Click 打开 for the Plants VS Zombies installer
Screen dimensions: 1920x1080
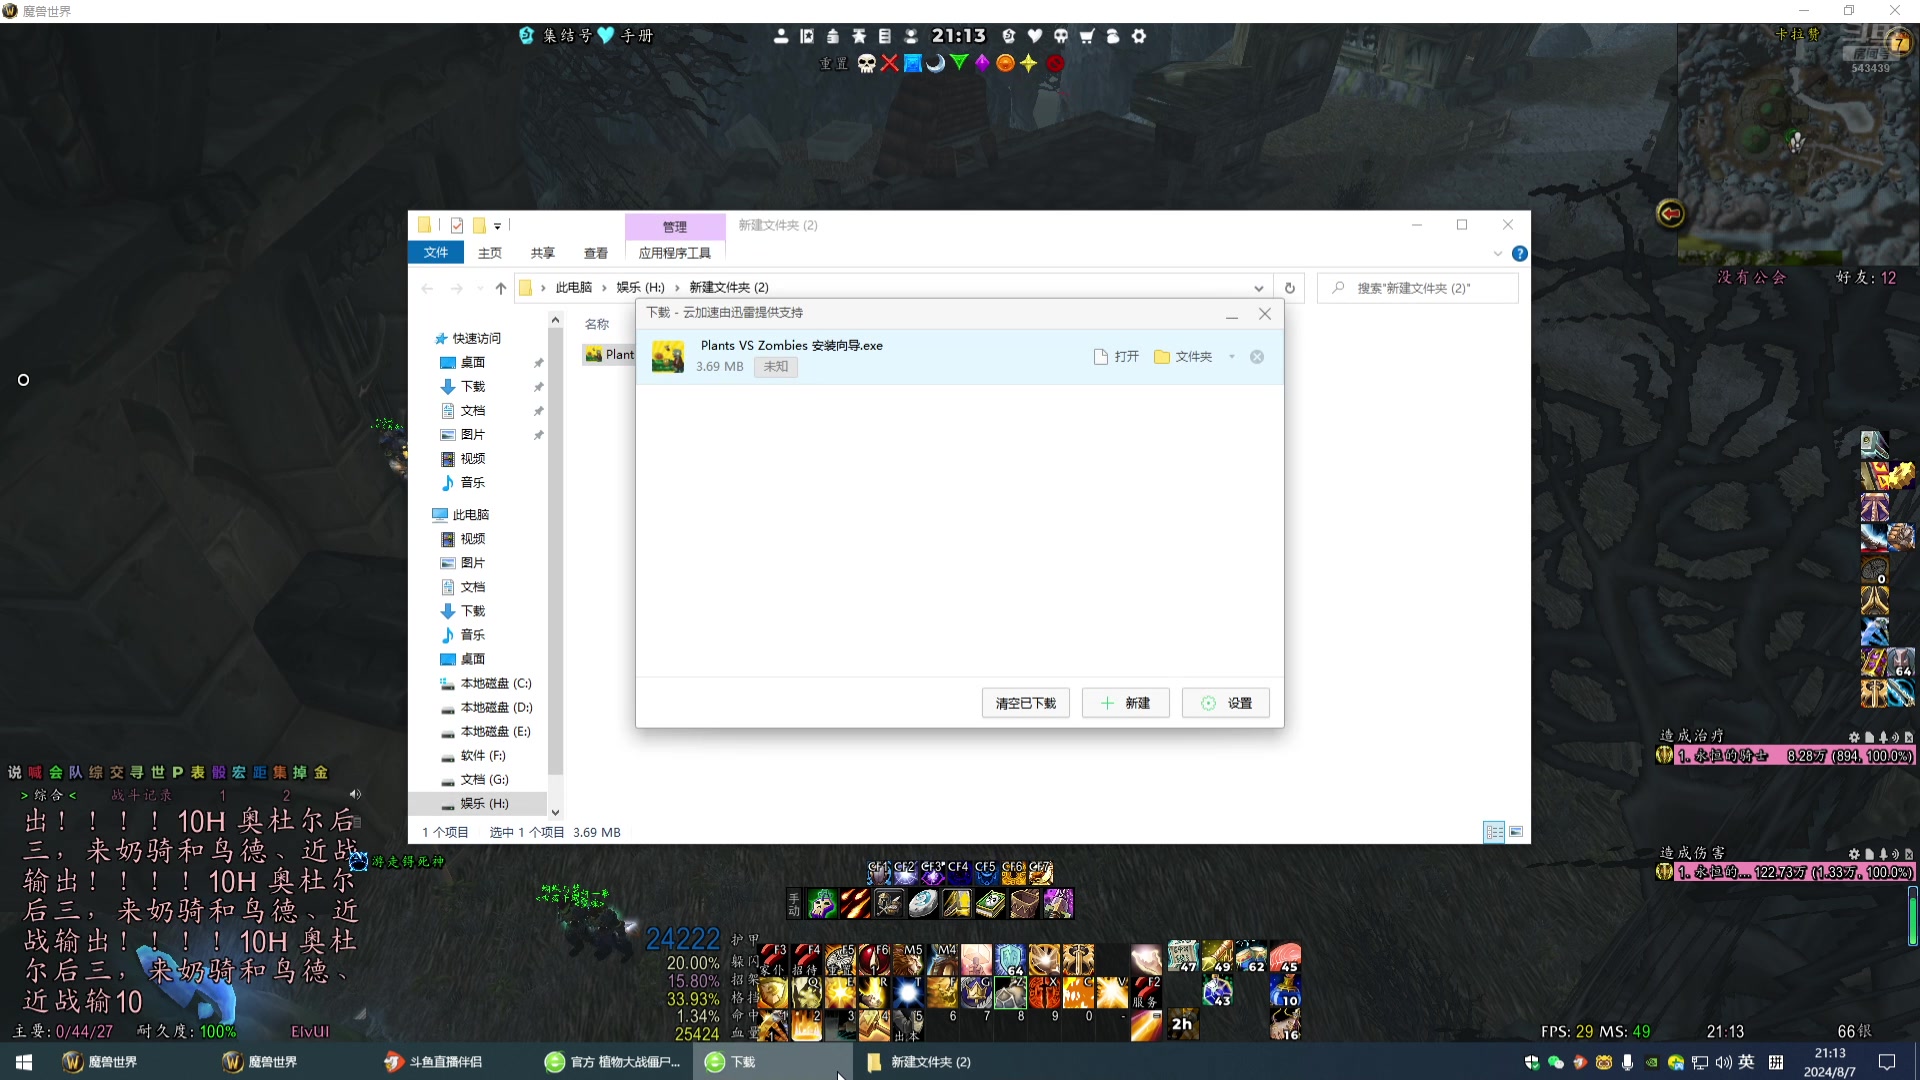pyautogui.click(x=1117, y=357)
